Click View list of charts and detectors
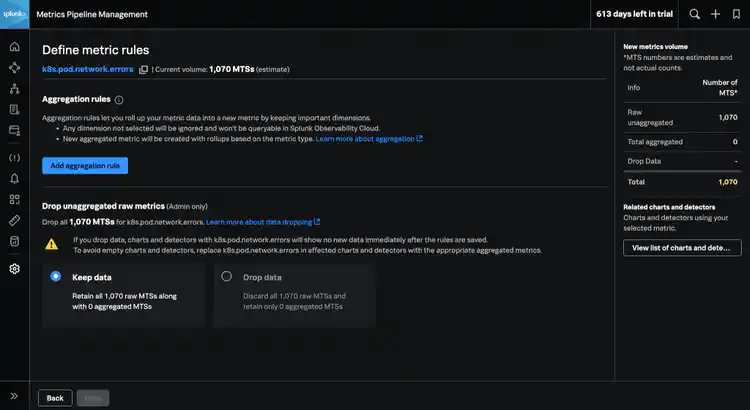750x410 pixels. [681, 248]
